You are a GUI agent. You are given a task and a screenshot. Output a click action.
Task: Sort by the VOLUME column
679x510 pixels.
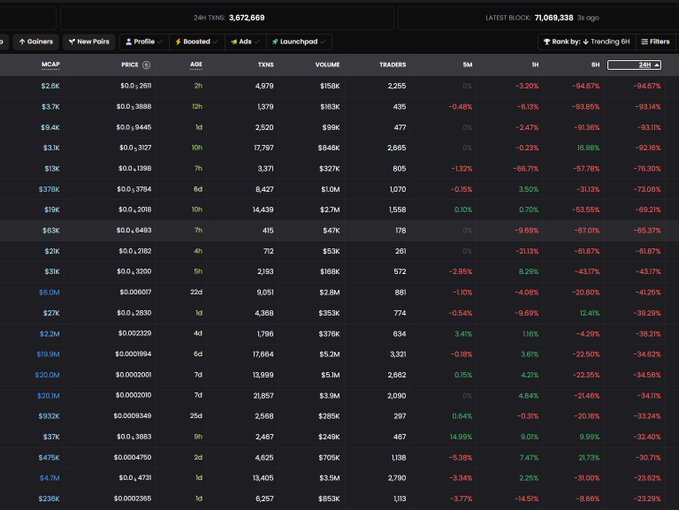pos(327,65)
